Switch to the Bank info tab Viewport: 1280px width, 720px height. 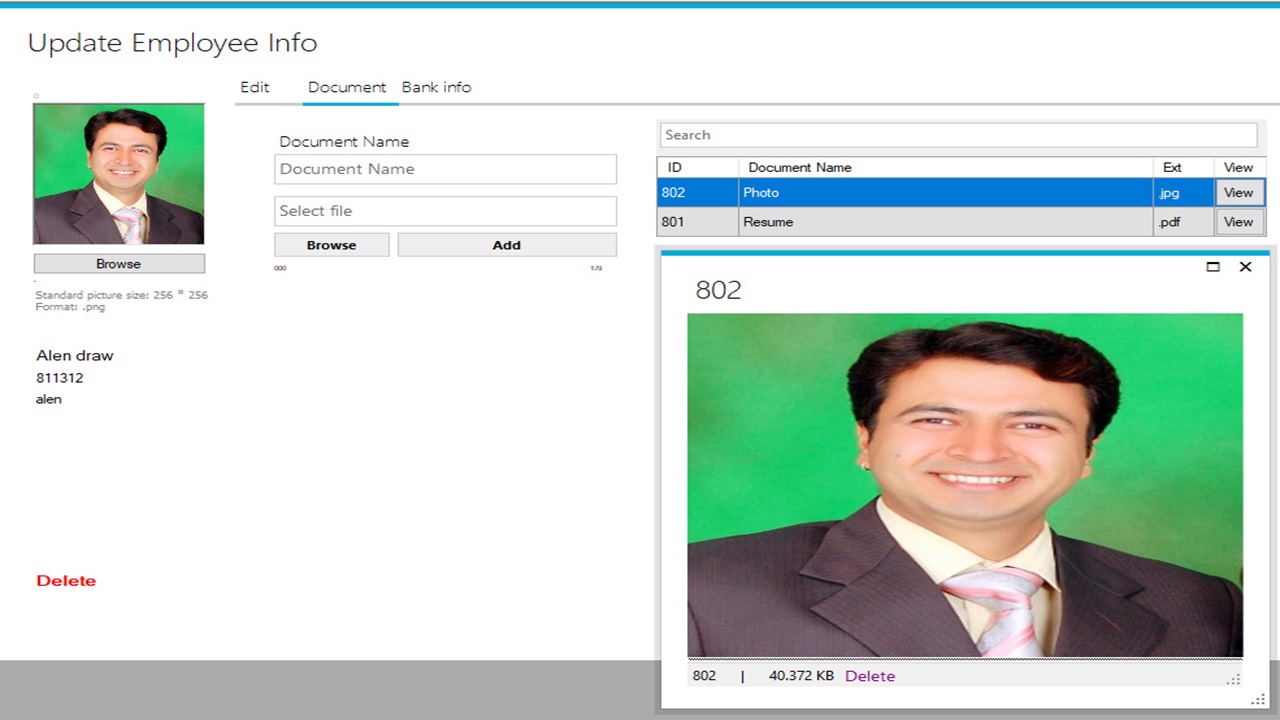coord(436,87)
